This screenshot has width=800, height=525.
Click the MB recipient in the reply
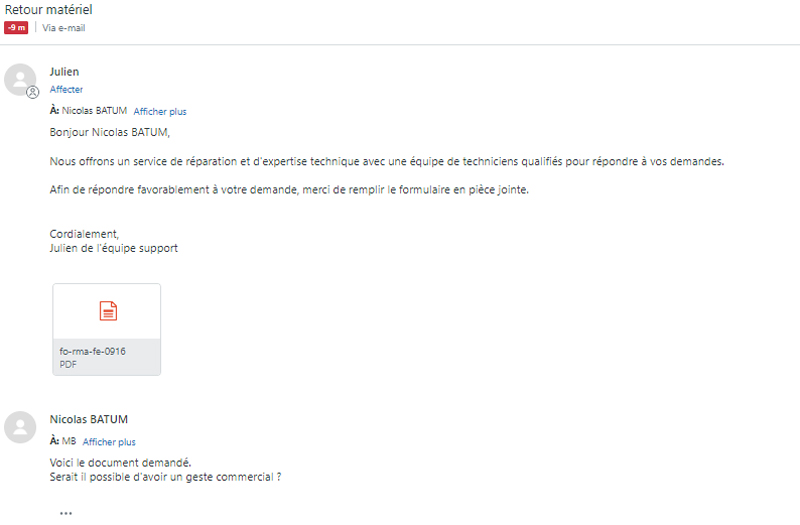[69, 441]
